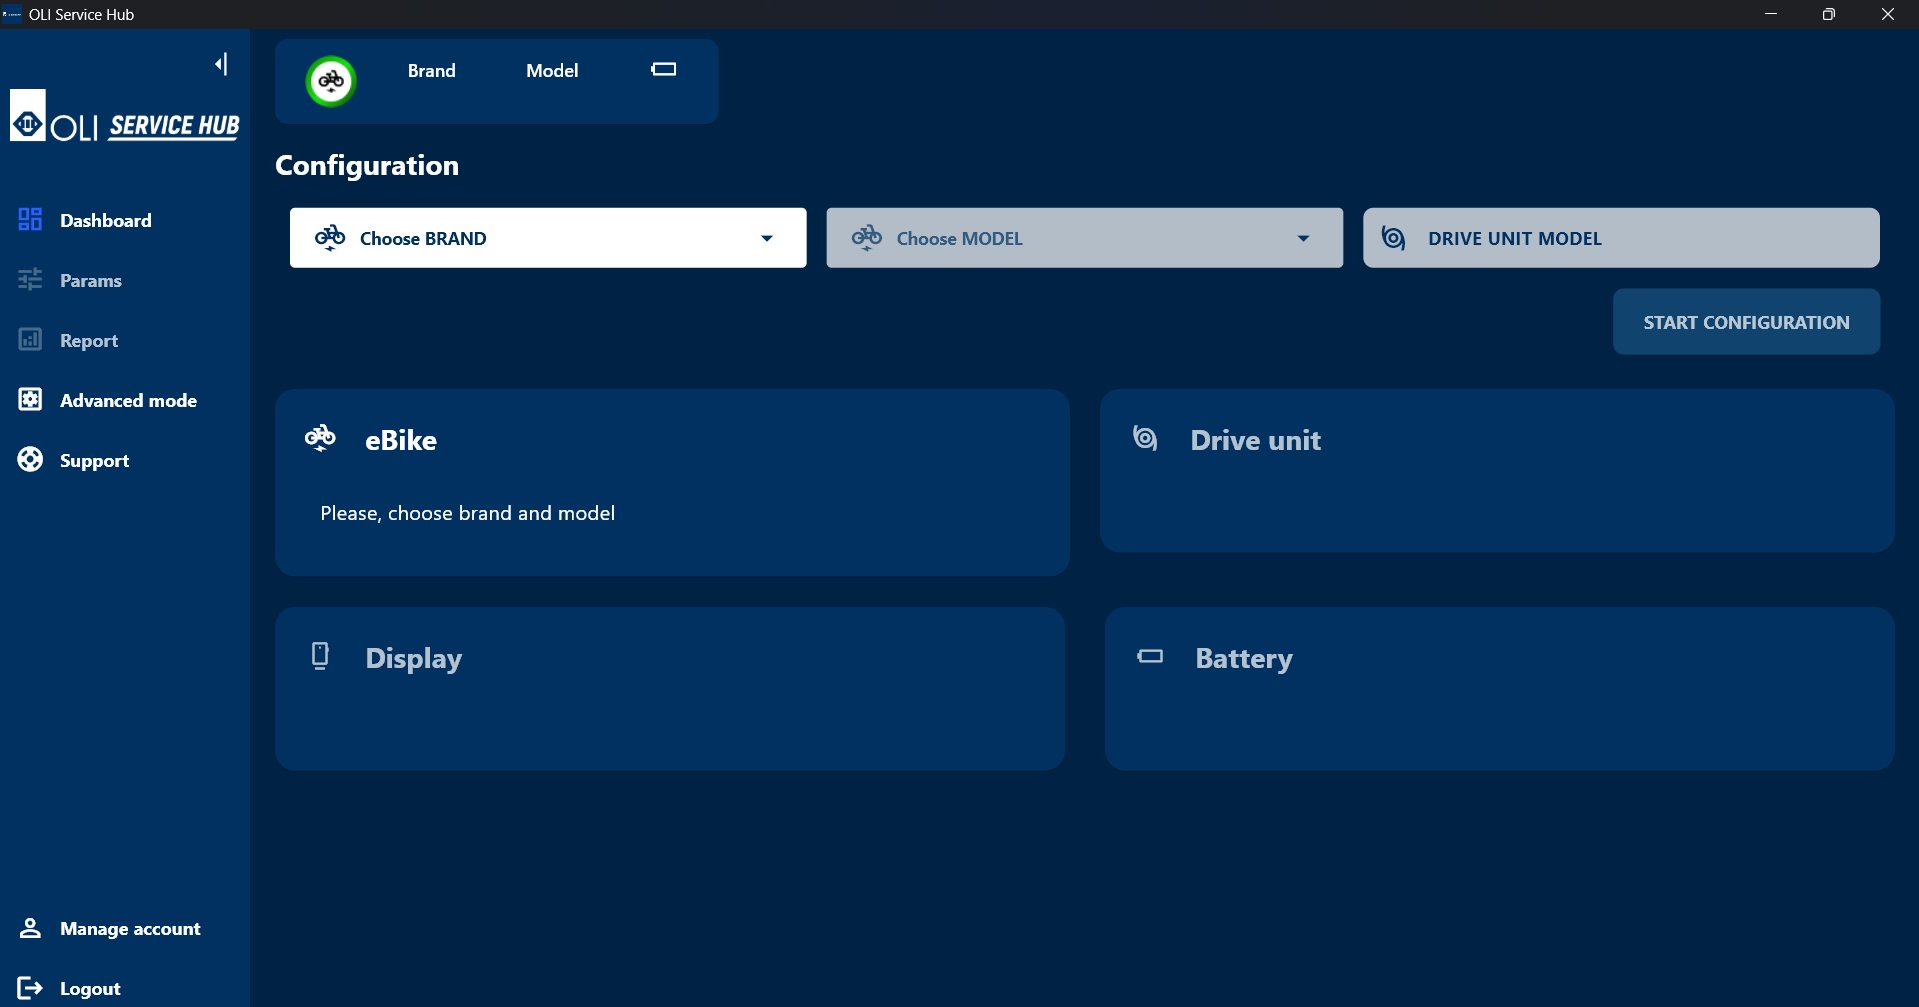Open the Choose MODEL dropdown
Screen dimensions: 1919x1007
point(1084,238)
